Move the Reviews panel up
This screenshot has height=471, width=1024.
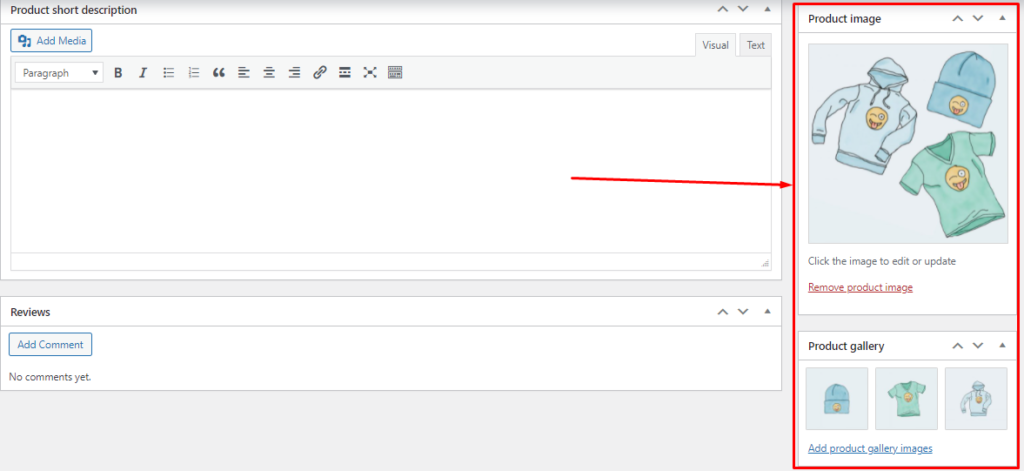(722, 312)
